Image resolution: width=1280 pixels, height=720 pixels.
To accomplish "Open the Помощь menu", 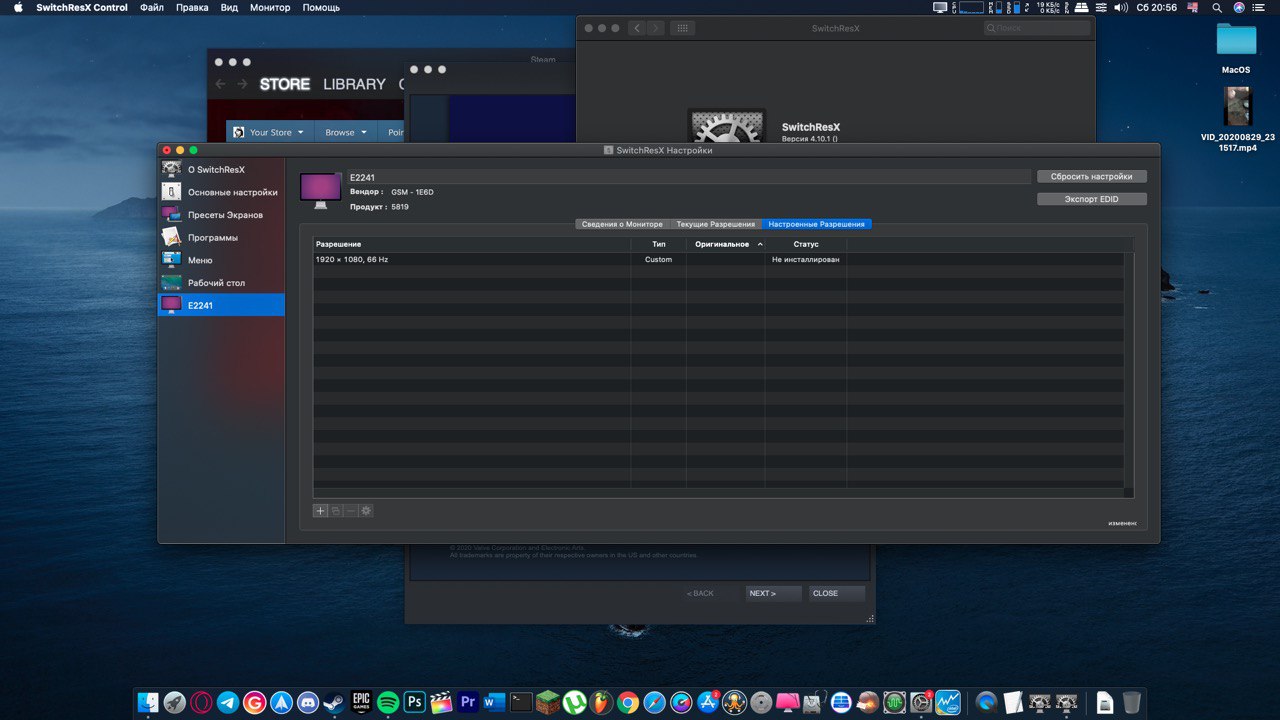I will pyautogui.click(x=321, y=7).
